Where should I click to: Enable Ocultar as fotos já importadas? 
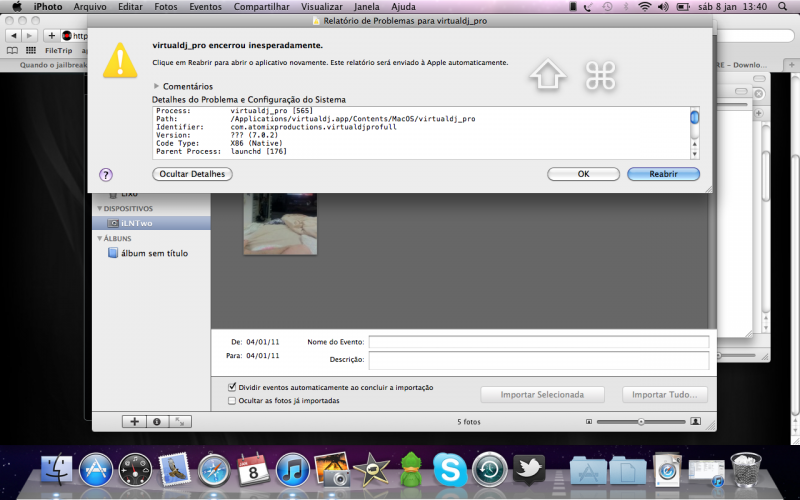[x=232, y=401]
